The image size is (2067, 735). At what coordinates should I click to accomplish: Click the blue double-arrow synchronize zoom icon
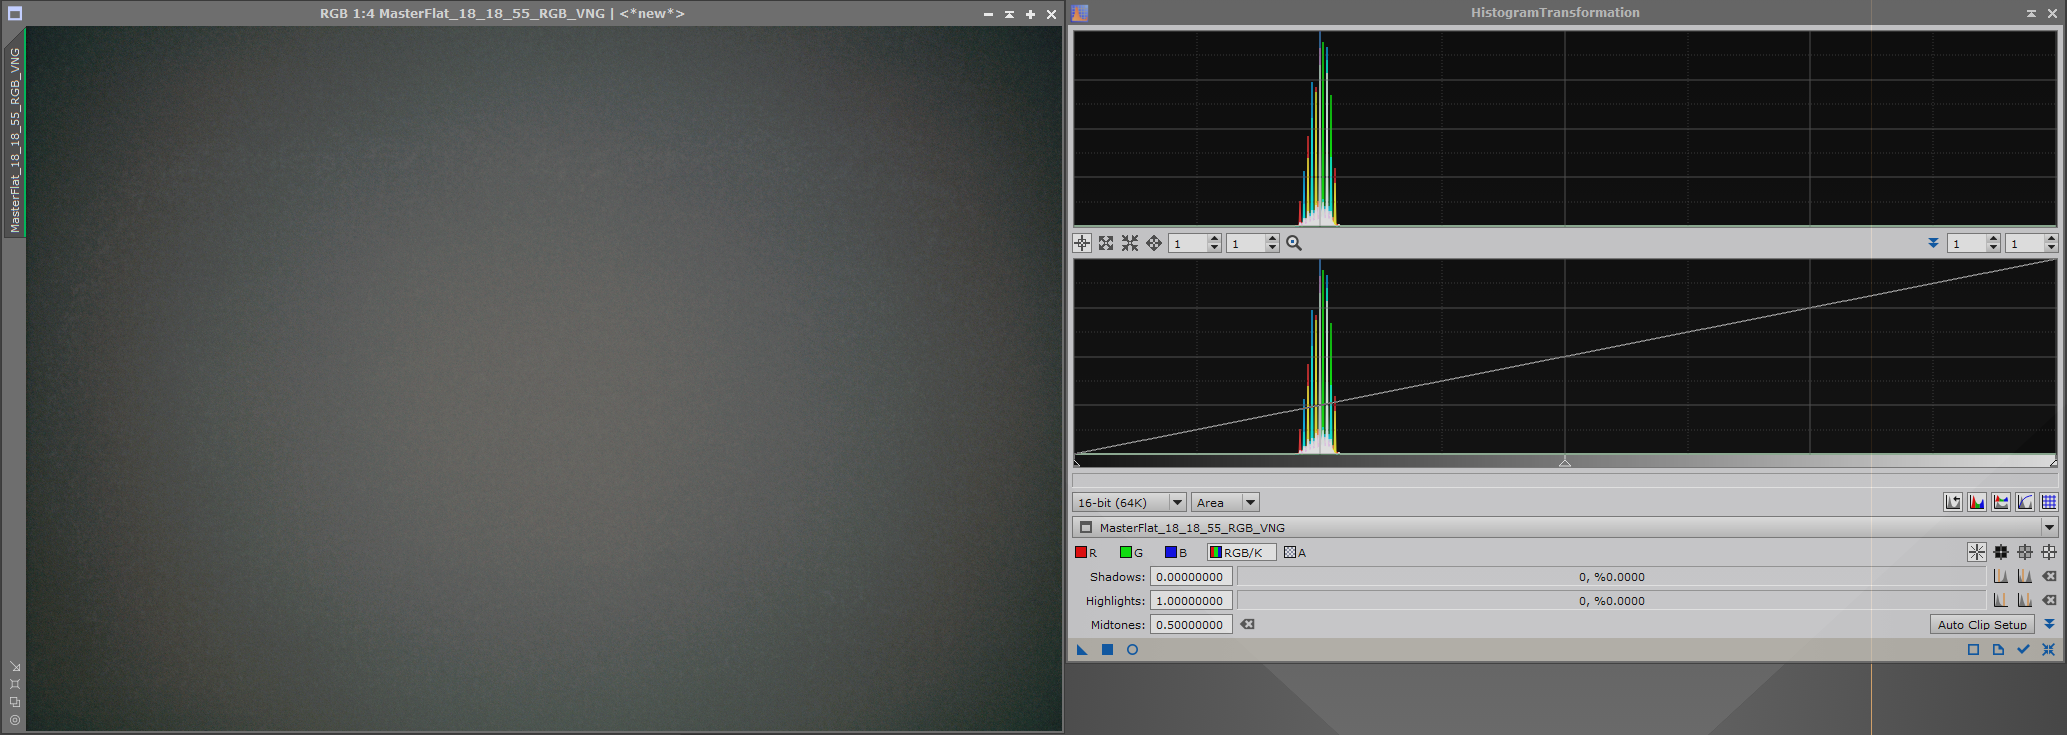coord(1933,243)
